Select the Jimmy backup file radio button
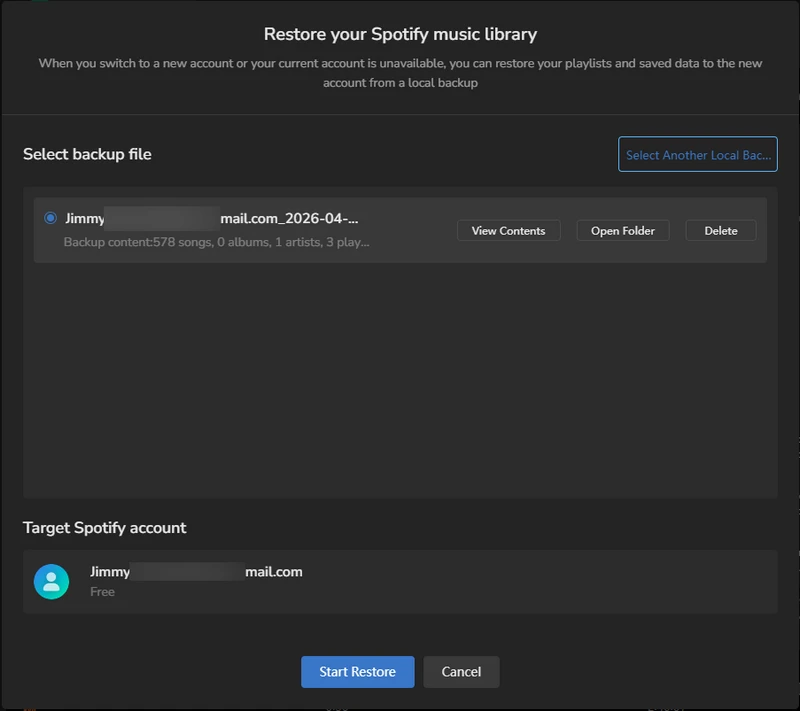 [x=50, y=218]
